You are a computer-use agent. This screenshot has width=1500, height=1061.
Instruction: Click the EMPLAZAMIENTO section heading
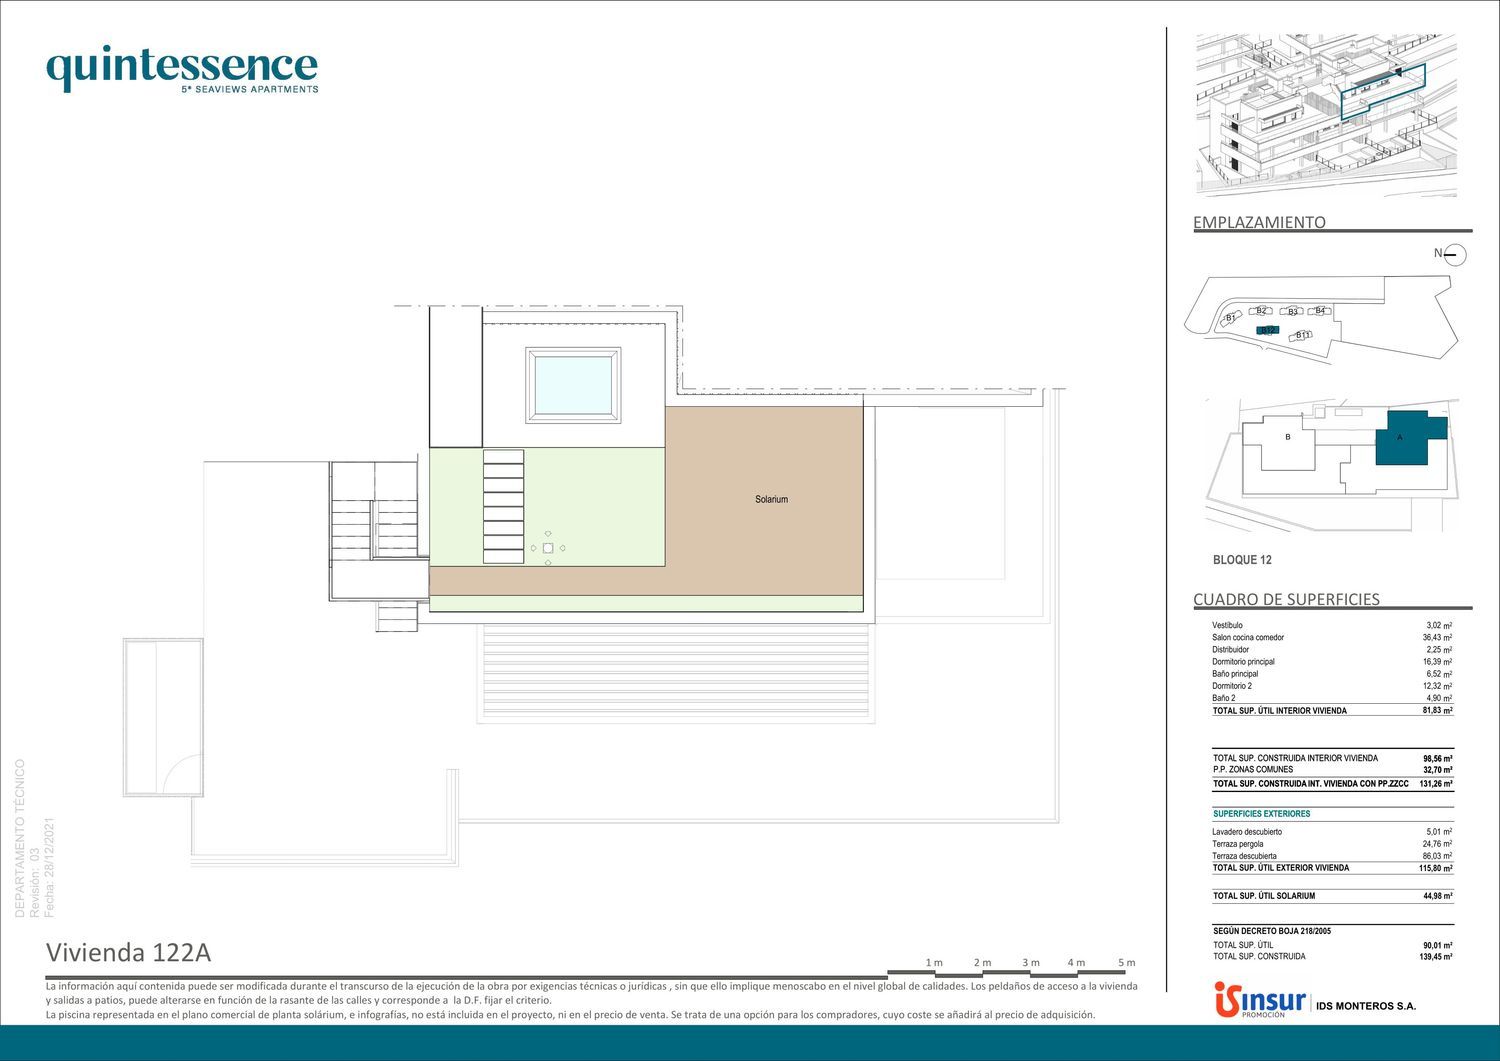click(1259, 222)
